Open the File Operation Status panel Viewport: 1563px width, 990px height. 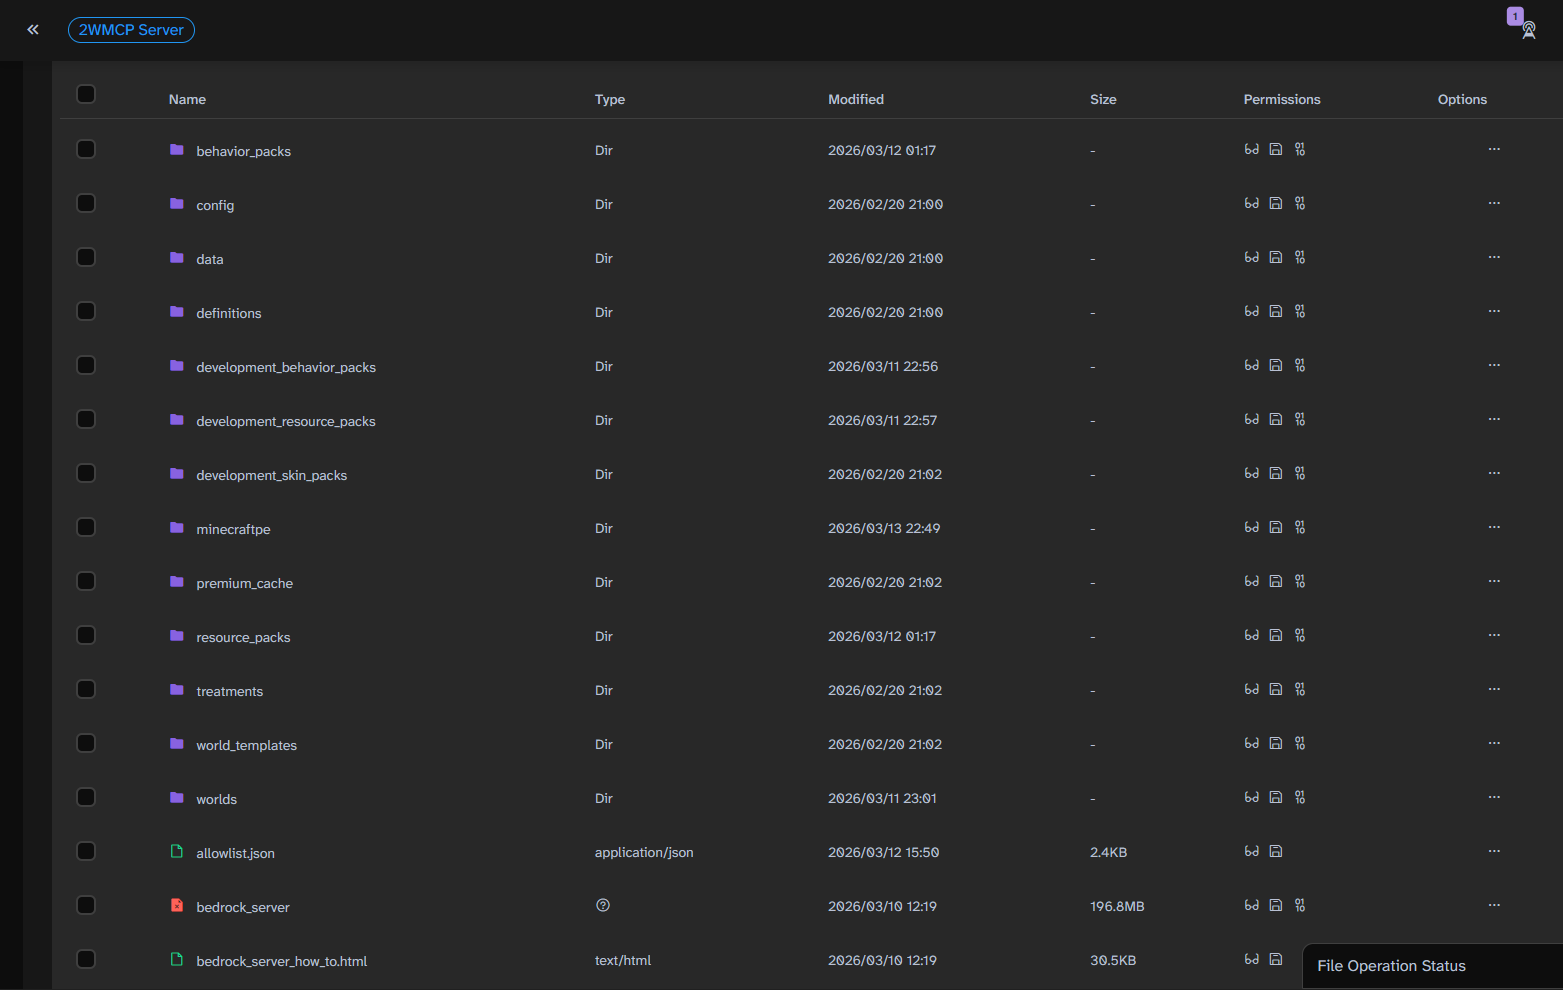coord(1391,966)
